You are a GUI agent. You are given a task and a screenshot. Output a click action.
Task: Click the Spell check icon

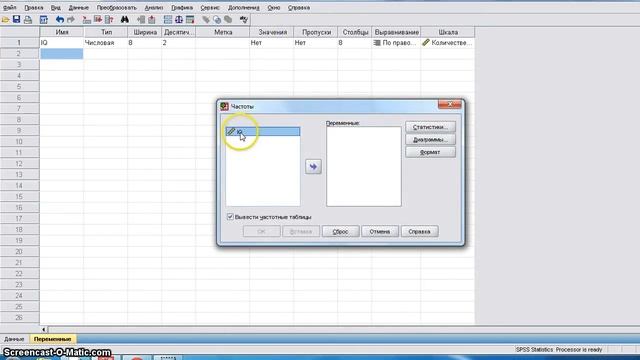(x=244, y=20)
